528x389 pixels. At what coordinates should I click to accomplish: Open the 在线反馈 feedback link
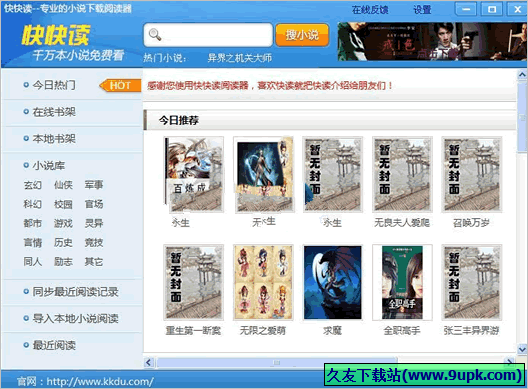pyautogui.click(x=370, y=9)
